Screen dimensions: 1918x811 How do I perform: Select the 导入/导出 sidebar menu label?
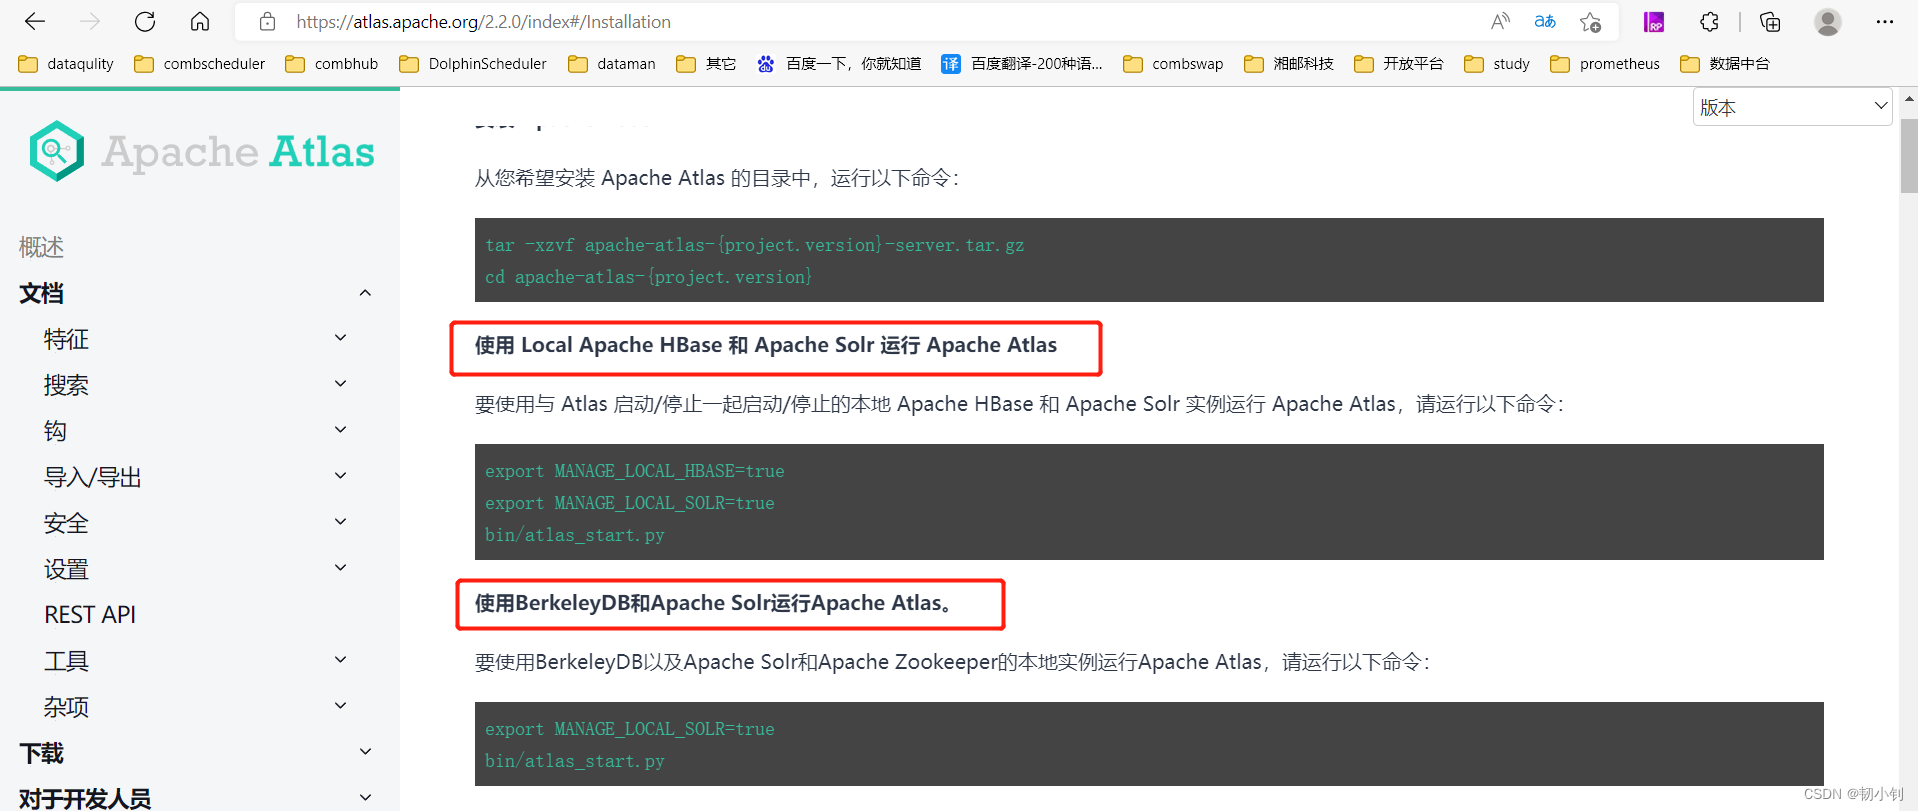(x=92, y=477)
